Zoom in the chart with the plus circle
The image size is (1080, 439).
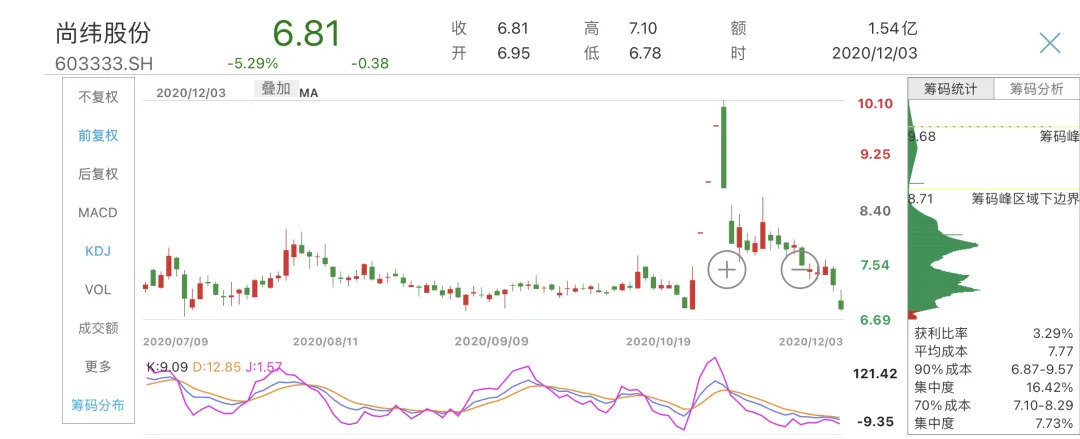pos(727,268)
